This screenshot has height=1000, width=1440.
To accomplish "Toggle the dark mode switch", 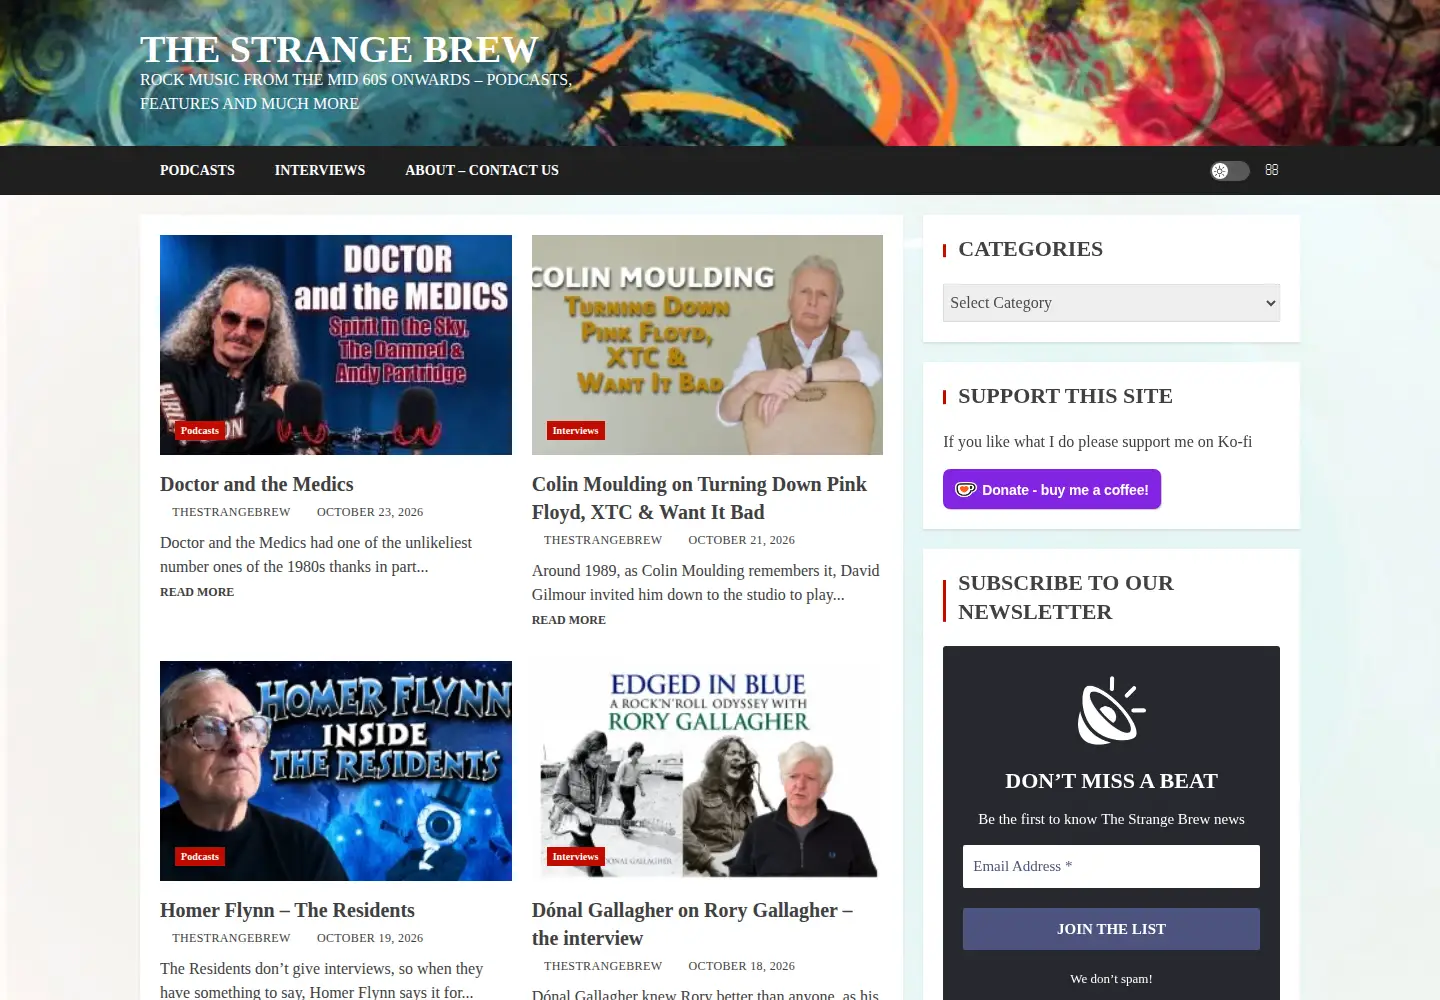I will (1229, 171).
